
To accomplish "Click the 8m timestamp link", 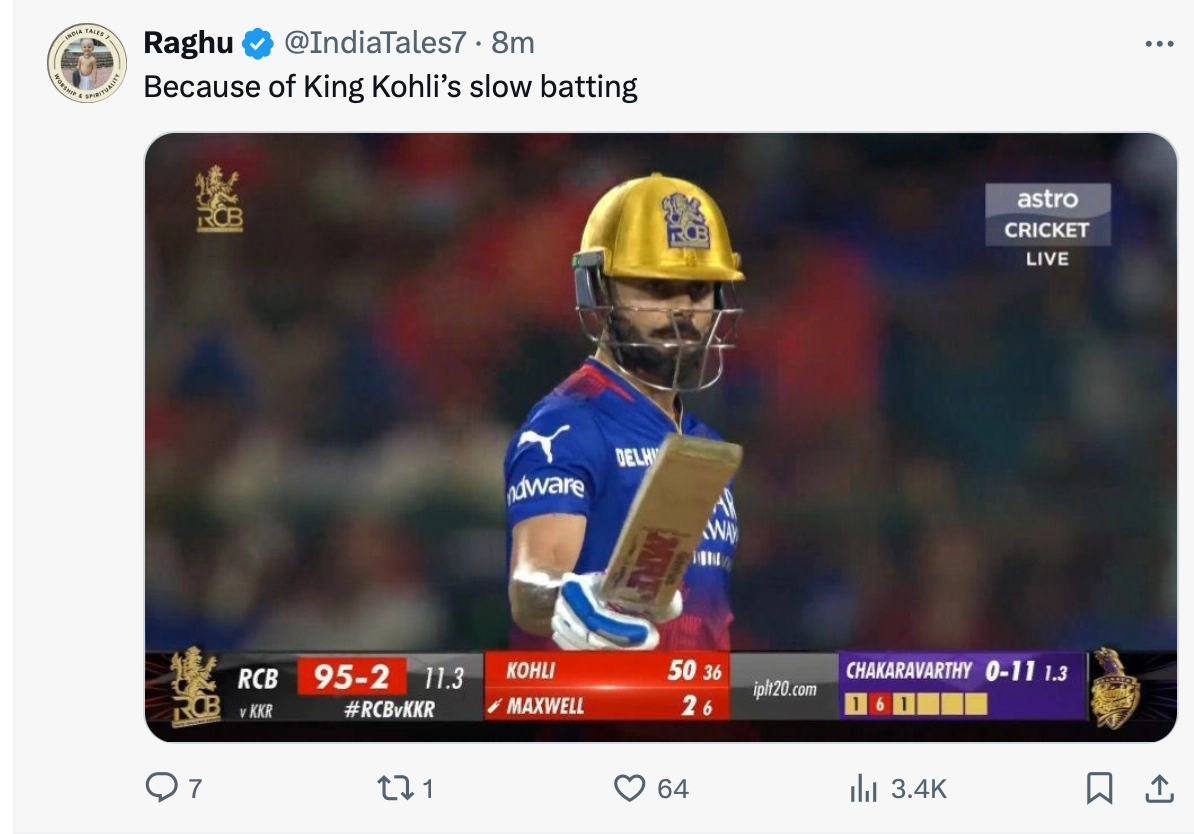I will (x=513, y=43).
